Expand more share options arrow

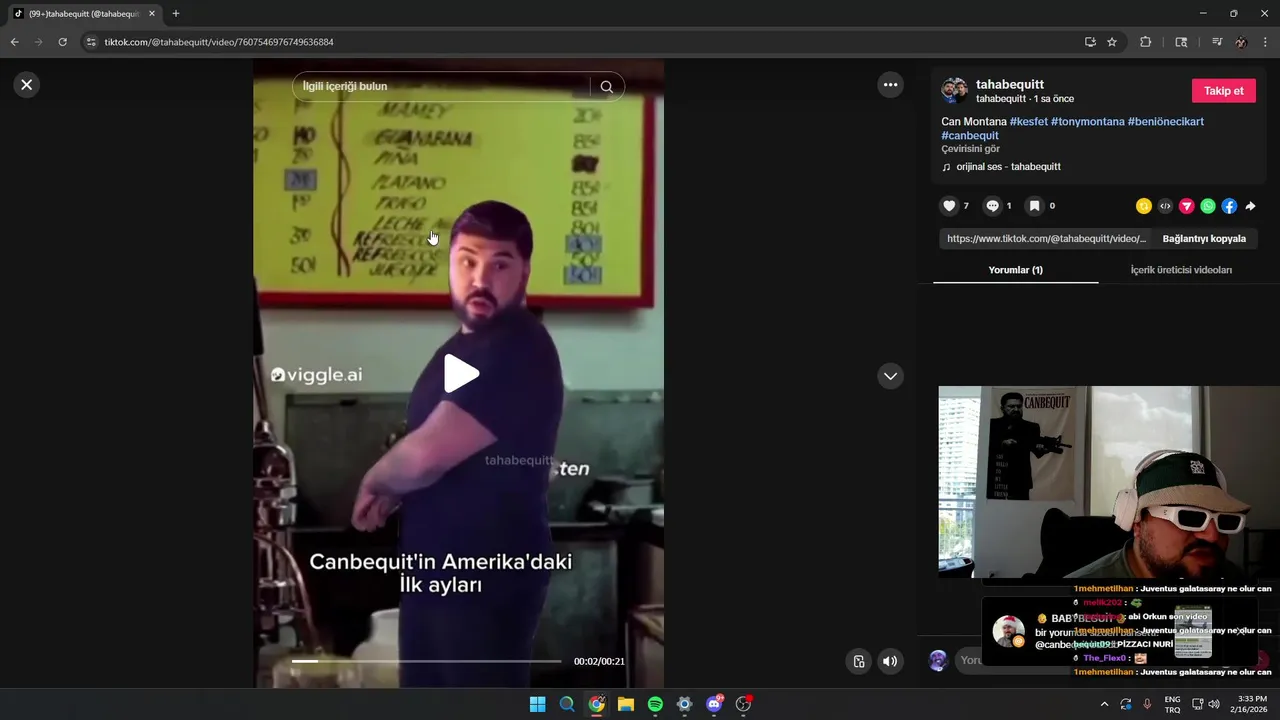pyautogui.click(x=1250, y=206)
